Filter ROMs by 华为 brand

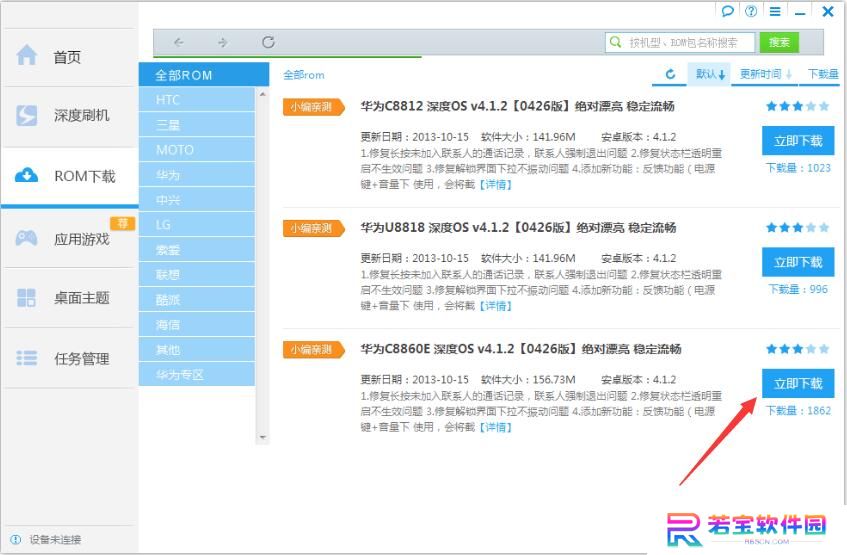tap(197, 175)
